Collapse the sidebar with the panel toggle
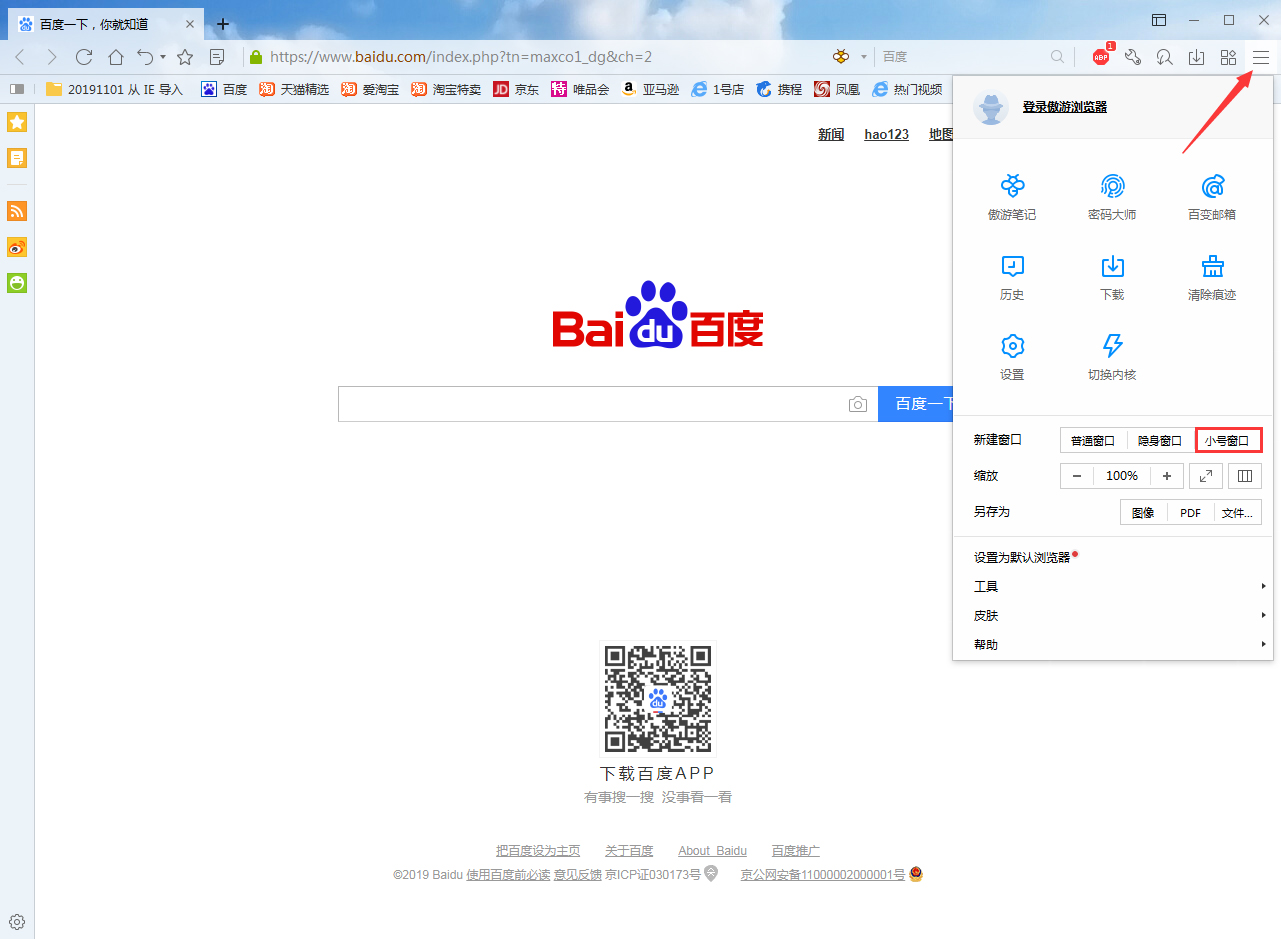 tap(16, 88)
